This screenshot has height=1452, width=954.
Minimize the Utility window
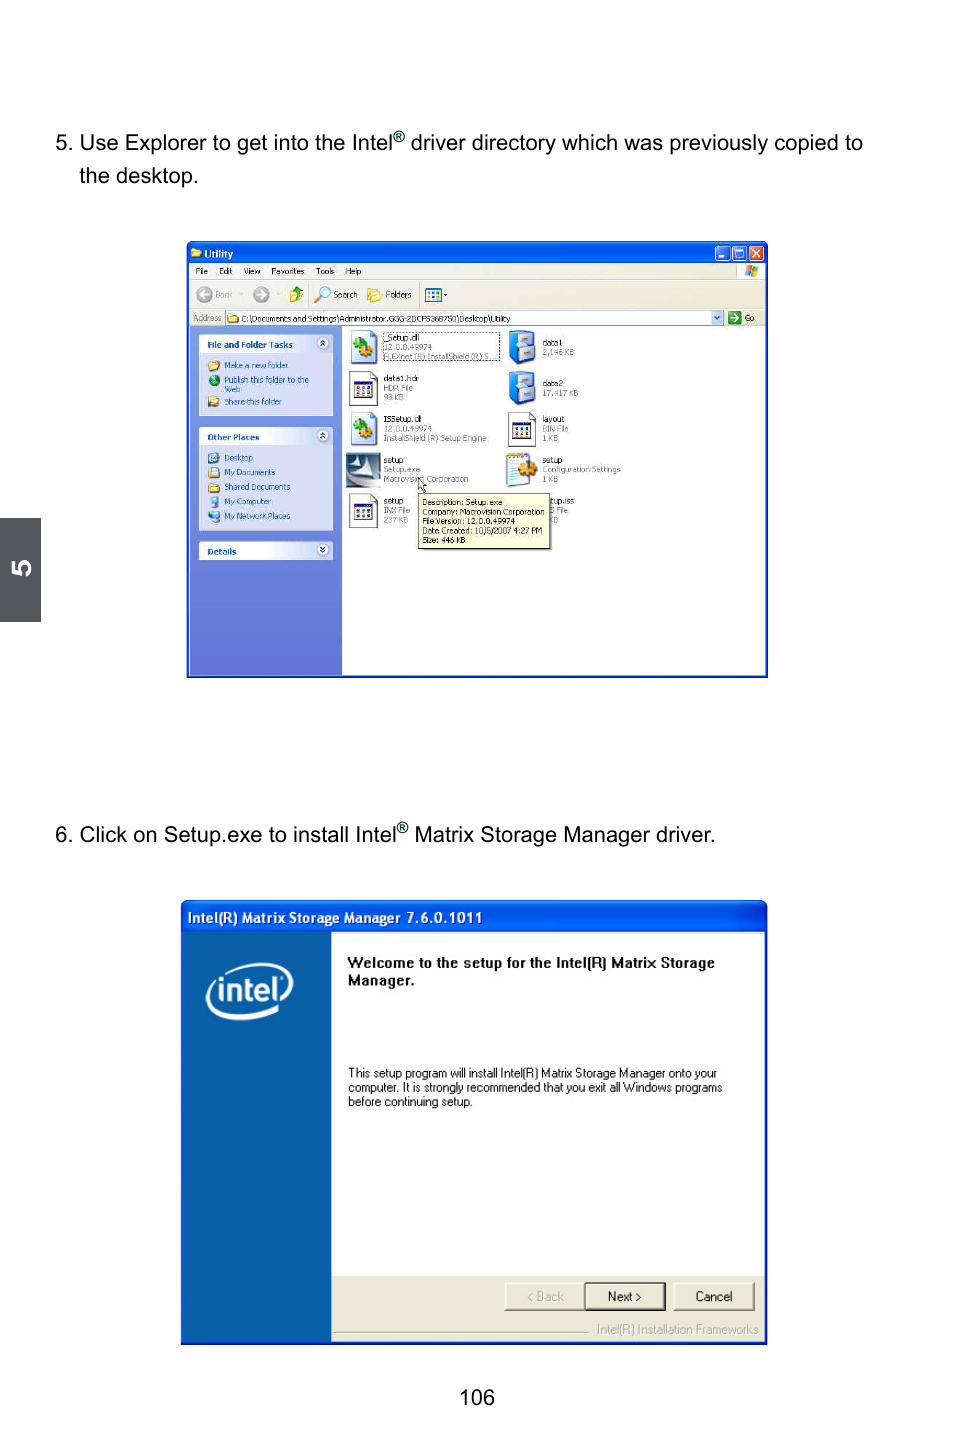(x=722, y=253)
